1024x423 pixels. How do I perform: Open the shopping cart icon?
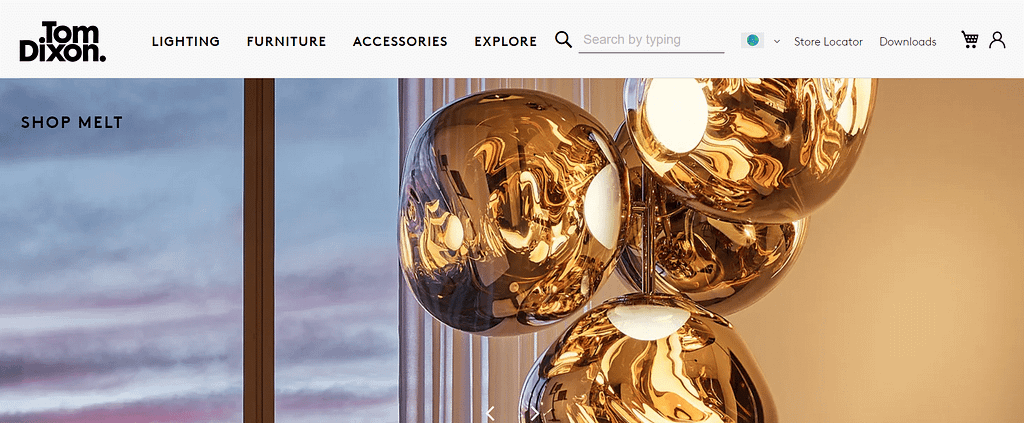970,40
